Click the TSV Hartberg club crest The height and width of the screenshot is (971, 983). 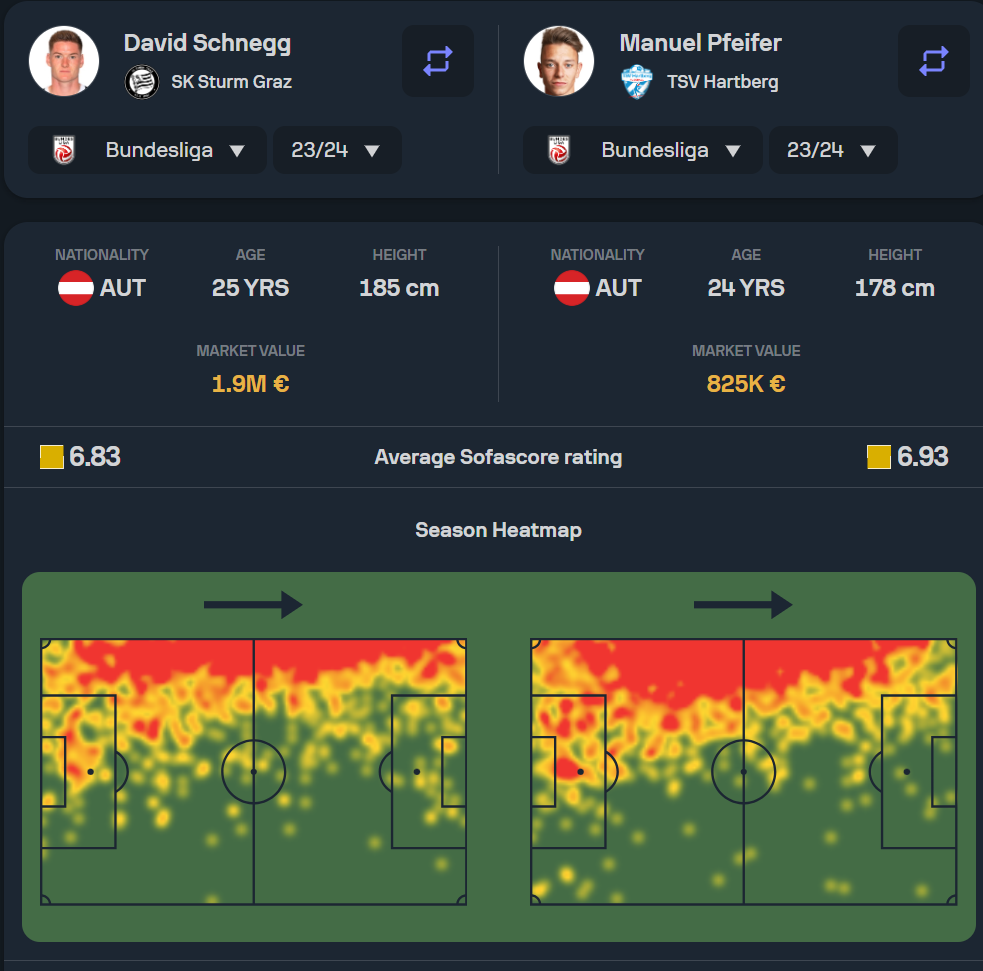coord(637,81)
